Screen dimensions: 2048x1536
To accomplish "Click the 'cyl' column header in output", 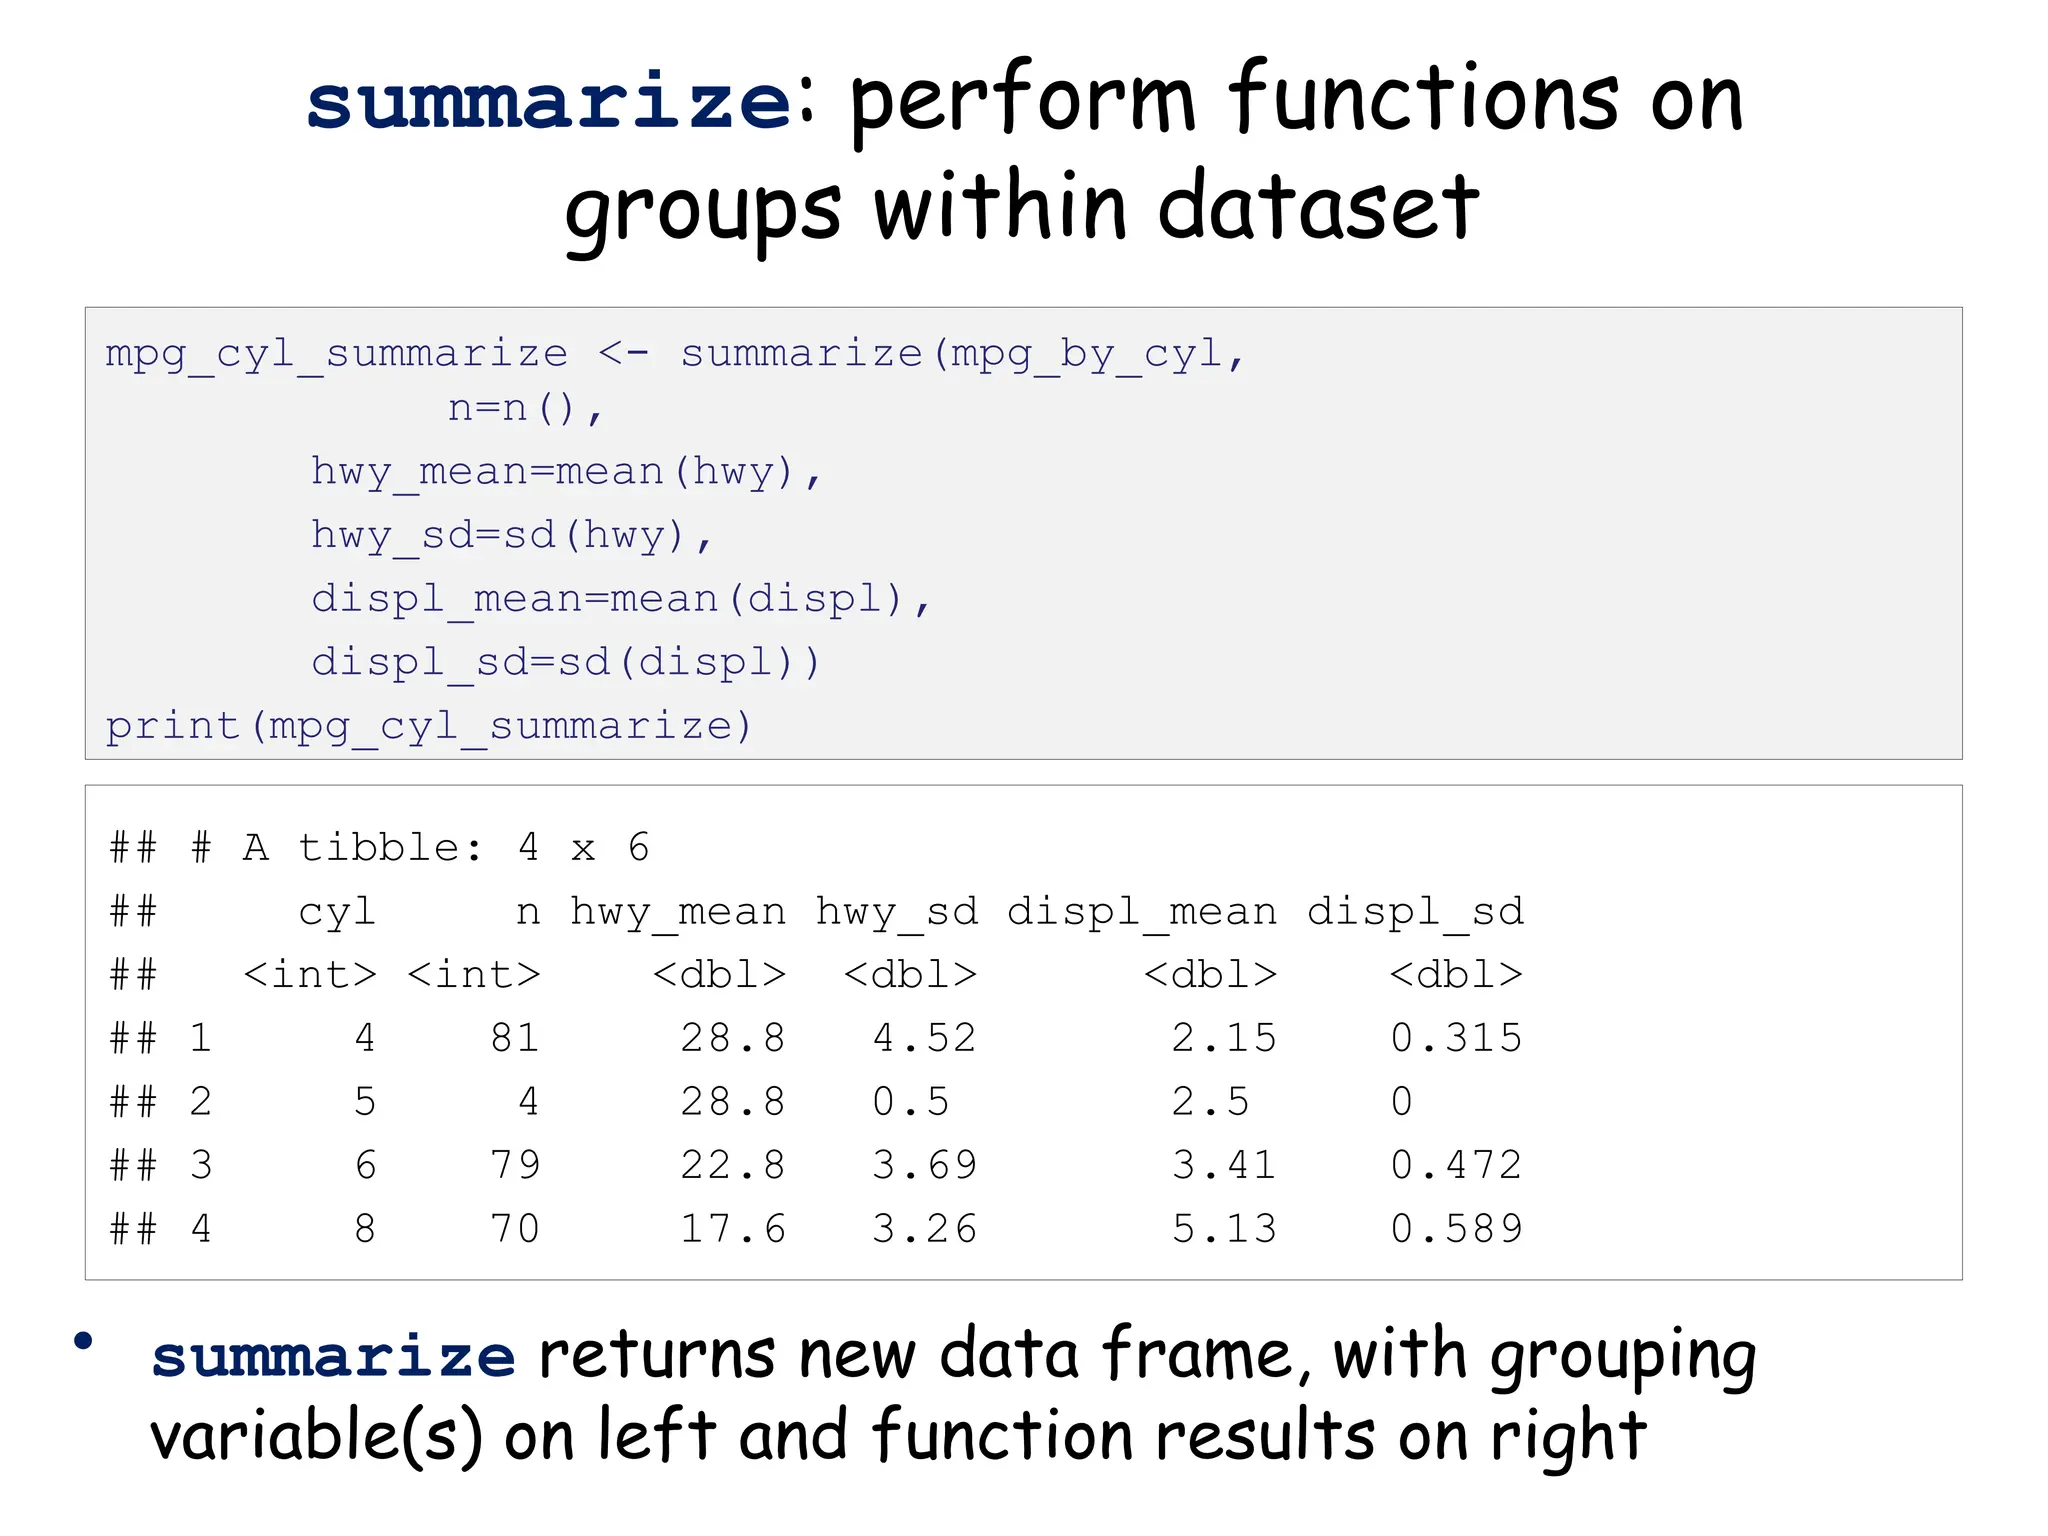I will tap(337, 911).
